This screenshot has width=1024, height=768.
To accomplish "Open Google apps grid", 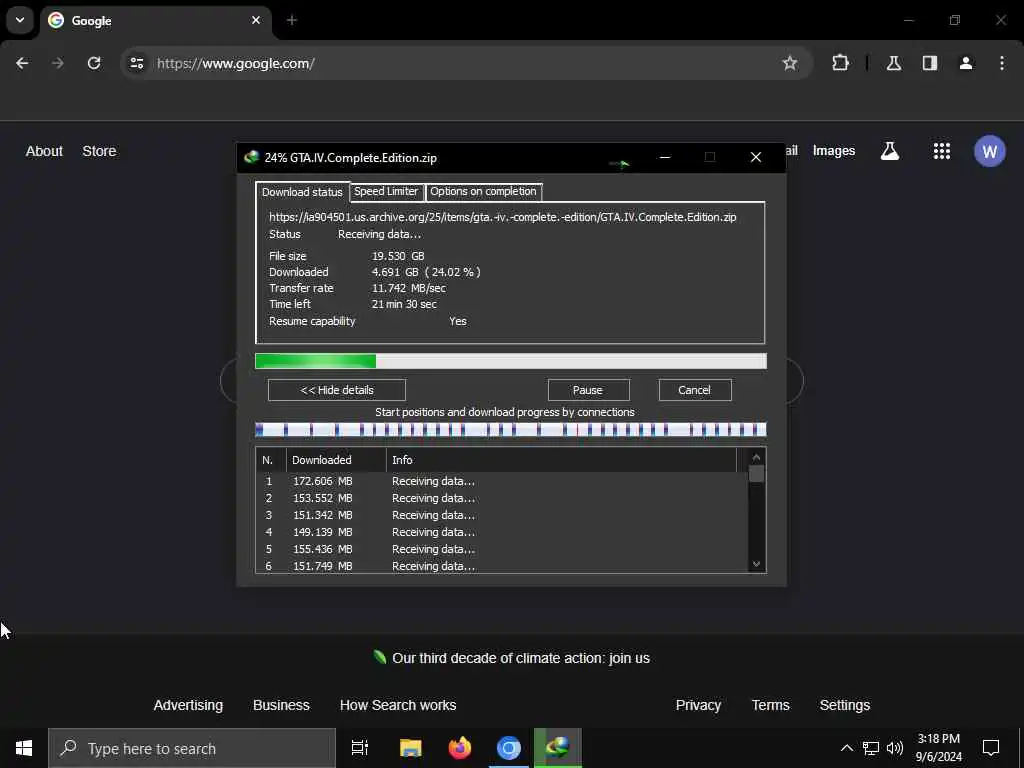I will (942, 152).
